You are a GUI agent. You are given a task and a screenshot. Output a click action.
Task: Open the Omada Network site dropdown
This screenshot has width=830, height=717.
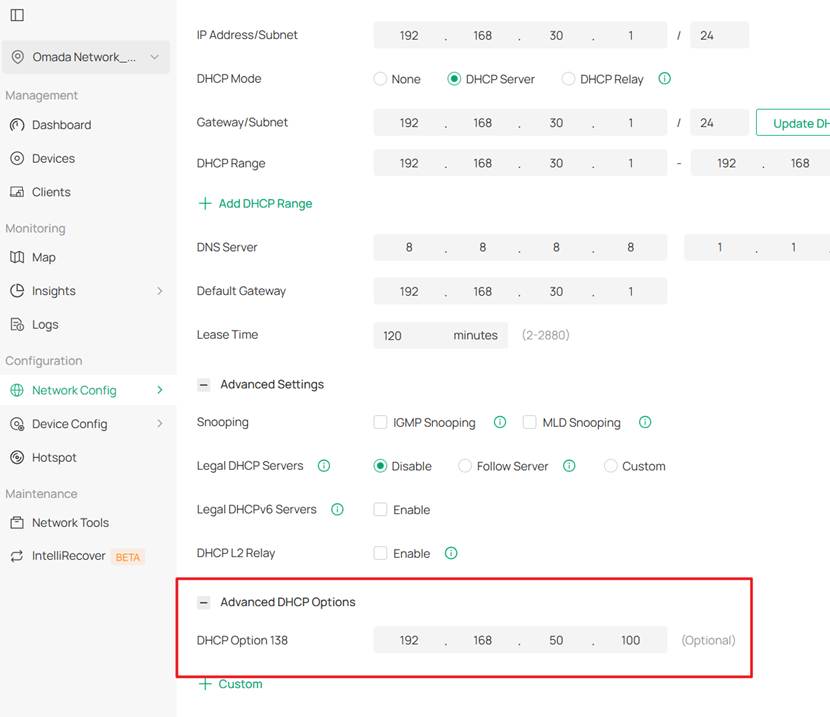tap(86, 57)
